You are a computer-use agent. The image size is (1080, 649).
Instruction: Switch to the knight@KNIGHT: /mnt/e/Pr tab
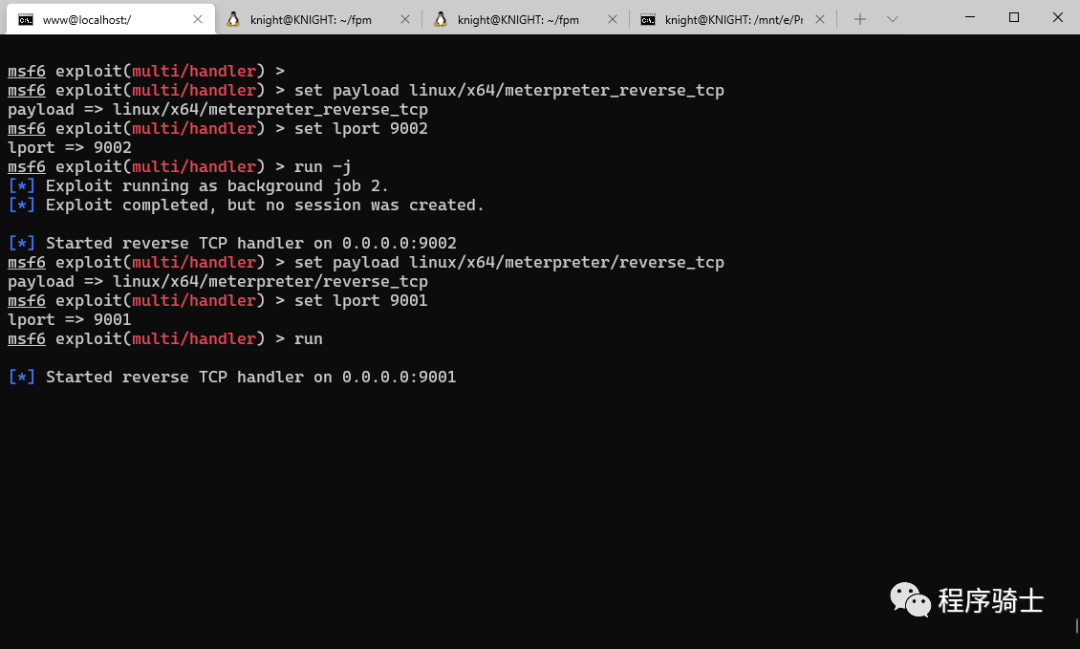[733, 20]
